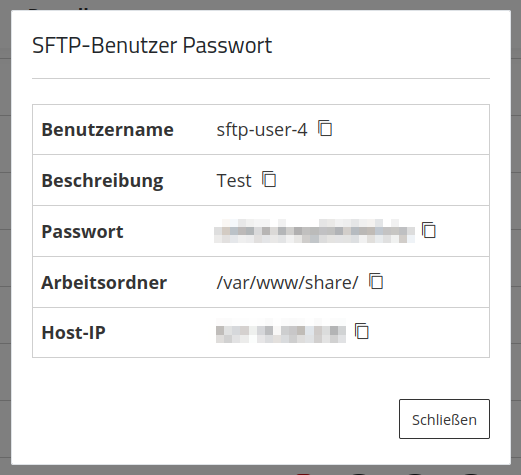Click the Host-IP row label
Image resolution: width=521 pixels, height=475 pixels.
pos(73,333)
